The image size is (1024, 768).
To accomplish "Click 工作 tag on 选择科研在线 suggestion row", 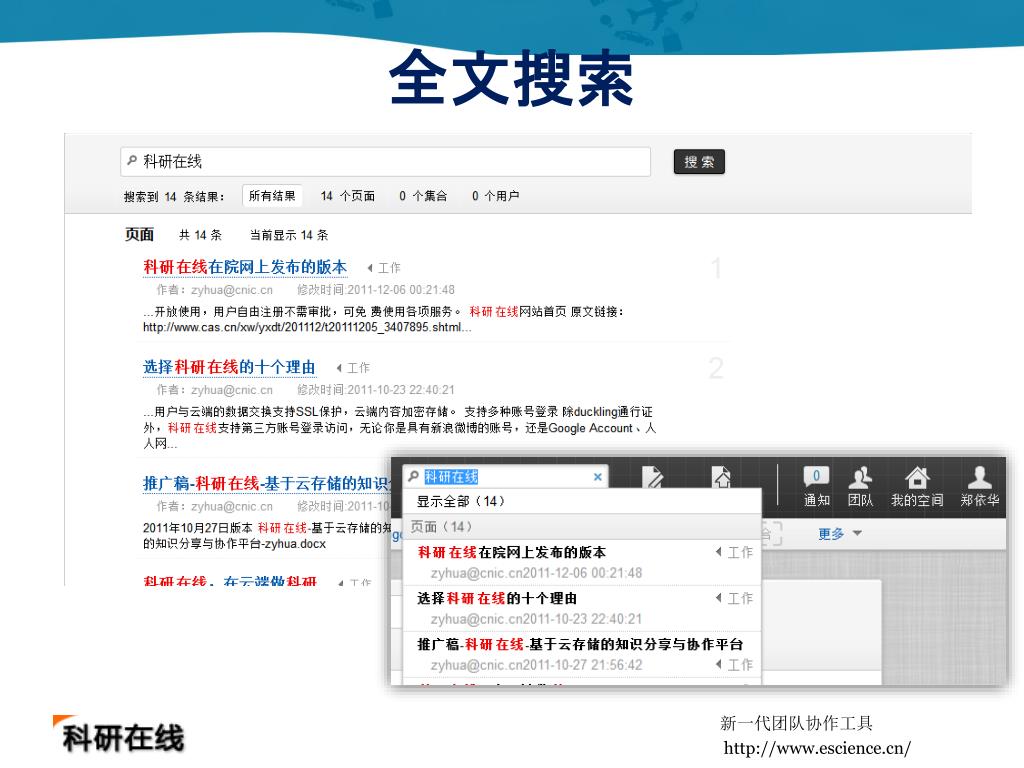I will click(735, 598).
